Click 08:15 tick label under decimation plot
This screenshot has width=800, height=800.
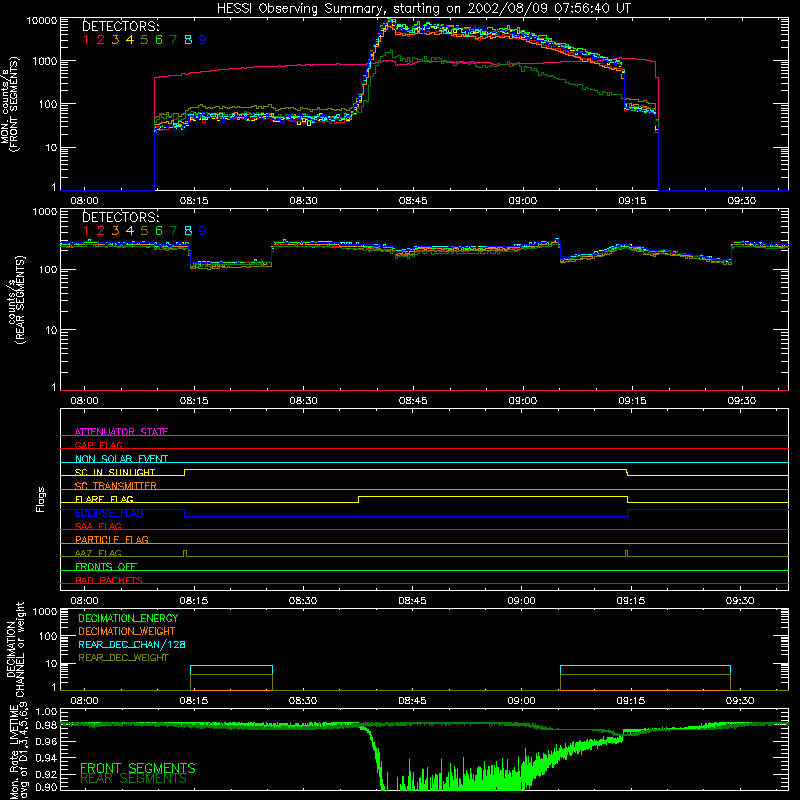[194, 701]
